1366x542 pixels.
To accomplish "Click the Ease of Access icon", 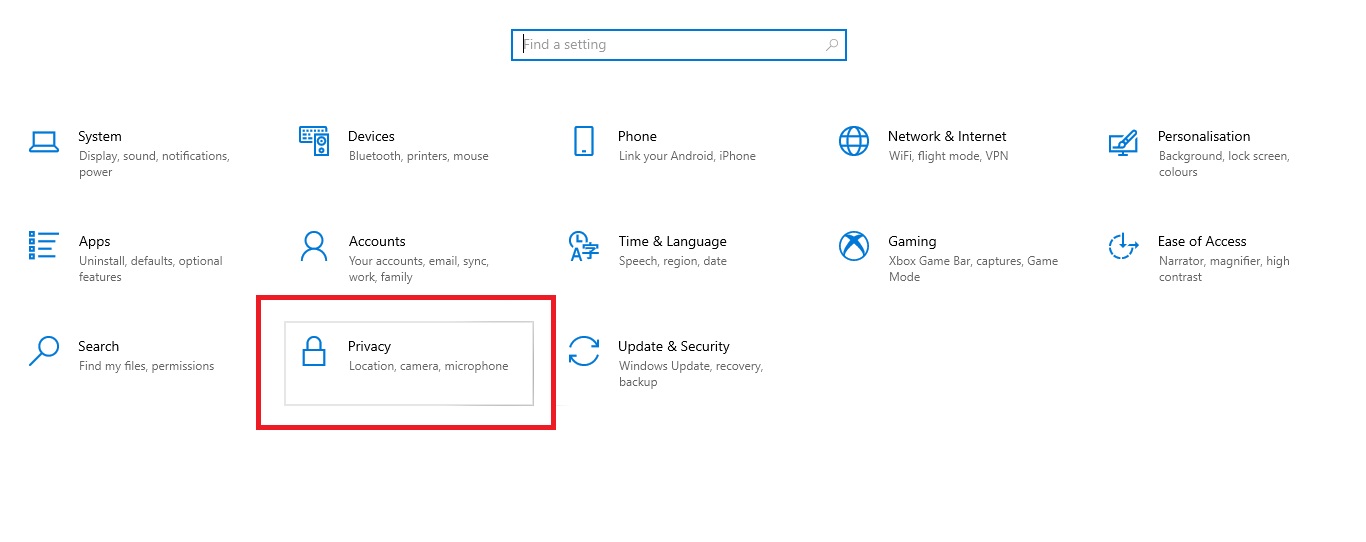I will click(x=1124, y=246).
